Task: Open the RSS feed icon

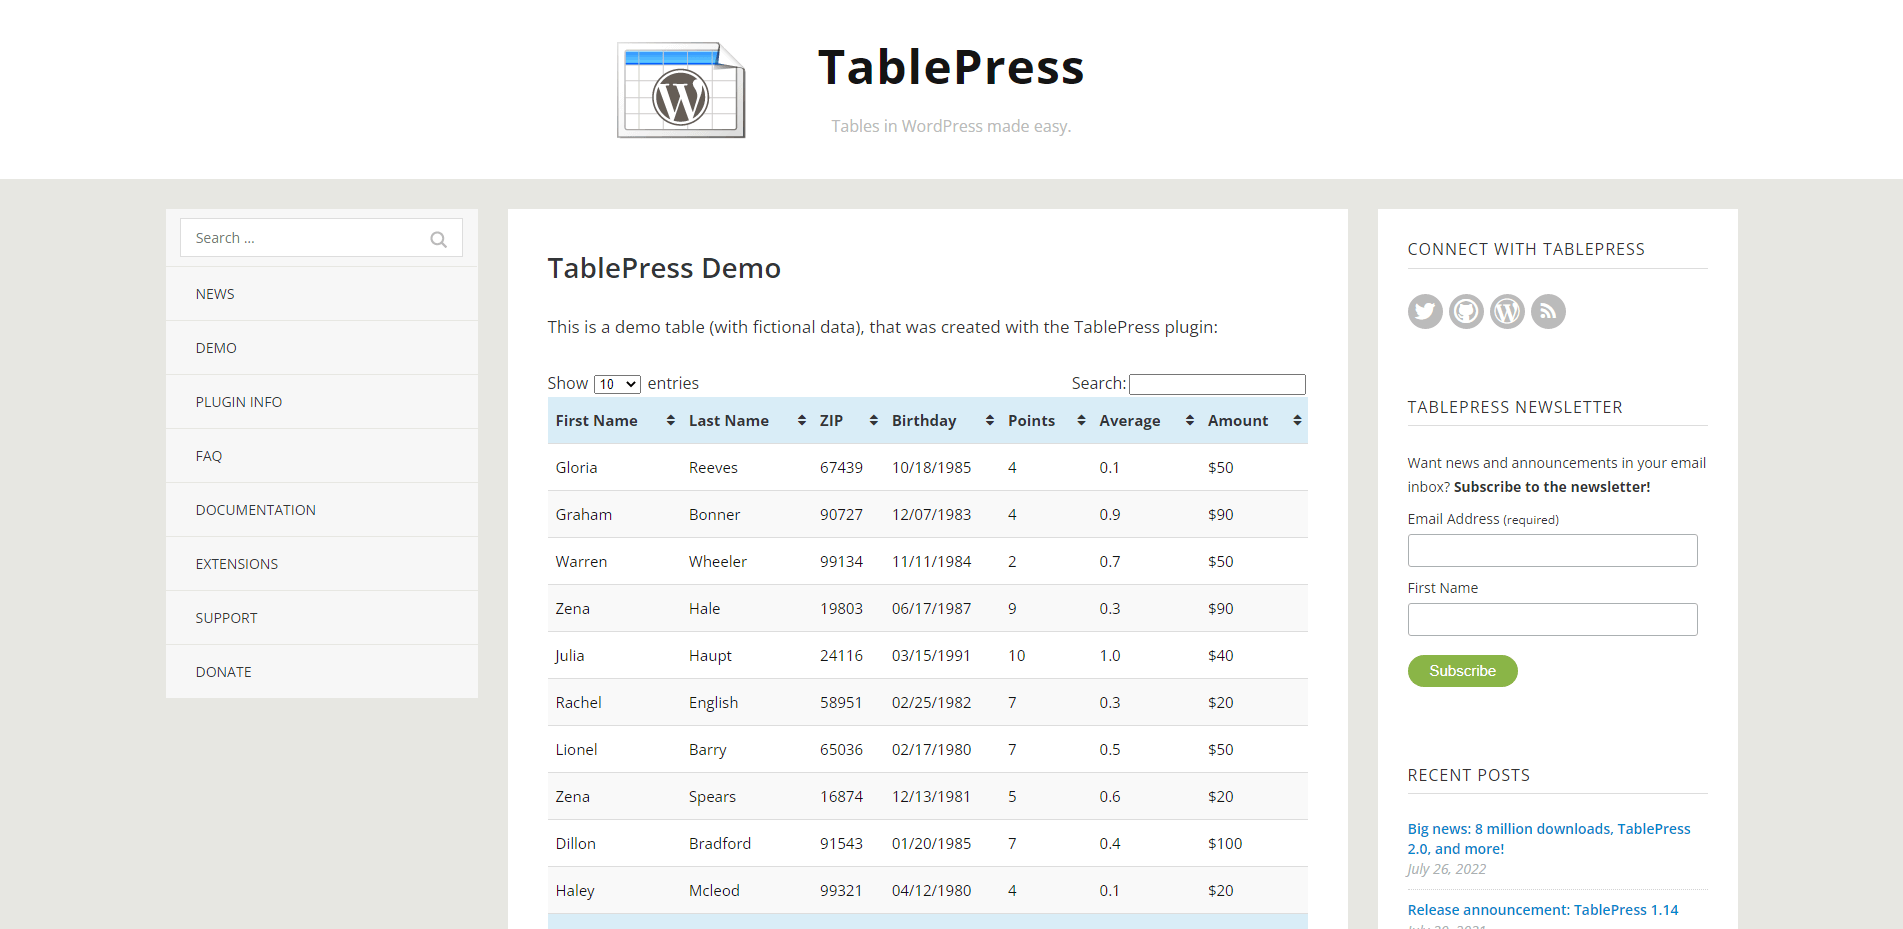Action: tap(1548, 311)
